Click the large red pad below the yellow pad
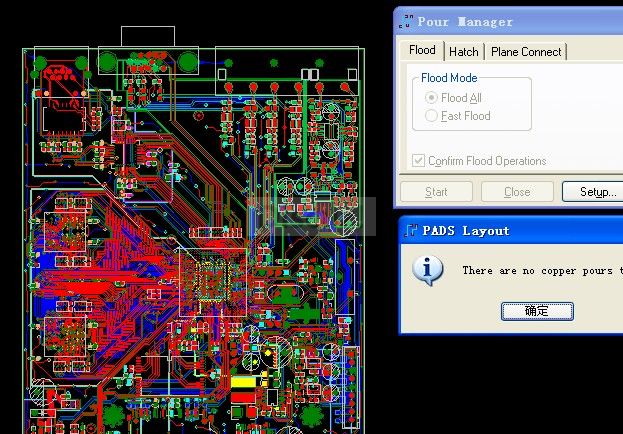Image resolution: width=623 pixels, height=434 pixels. coord(243,397)
